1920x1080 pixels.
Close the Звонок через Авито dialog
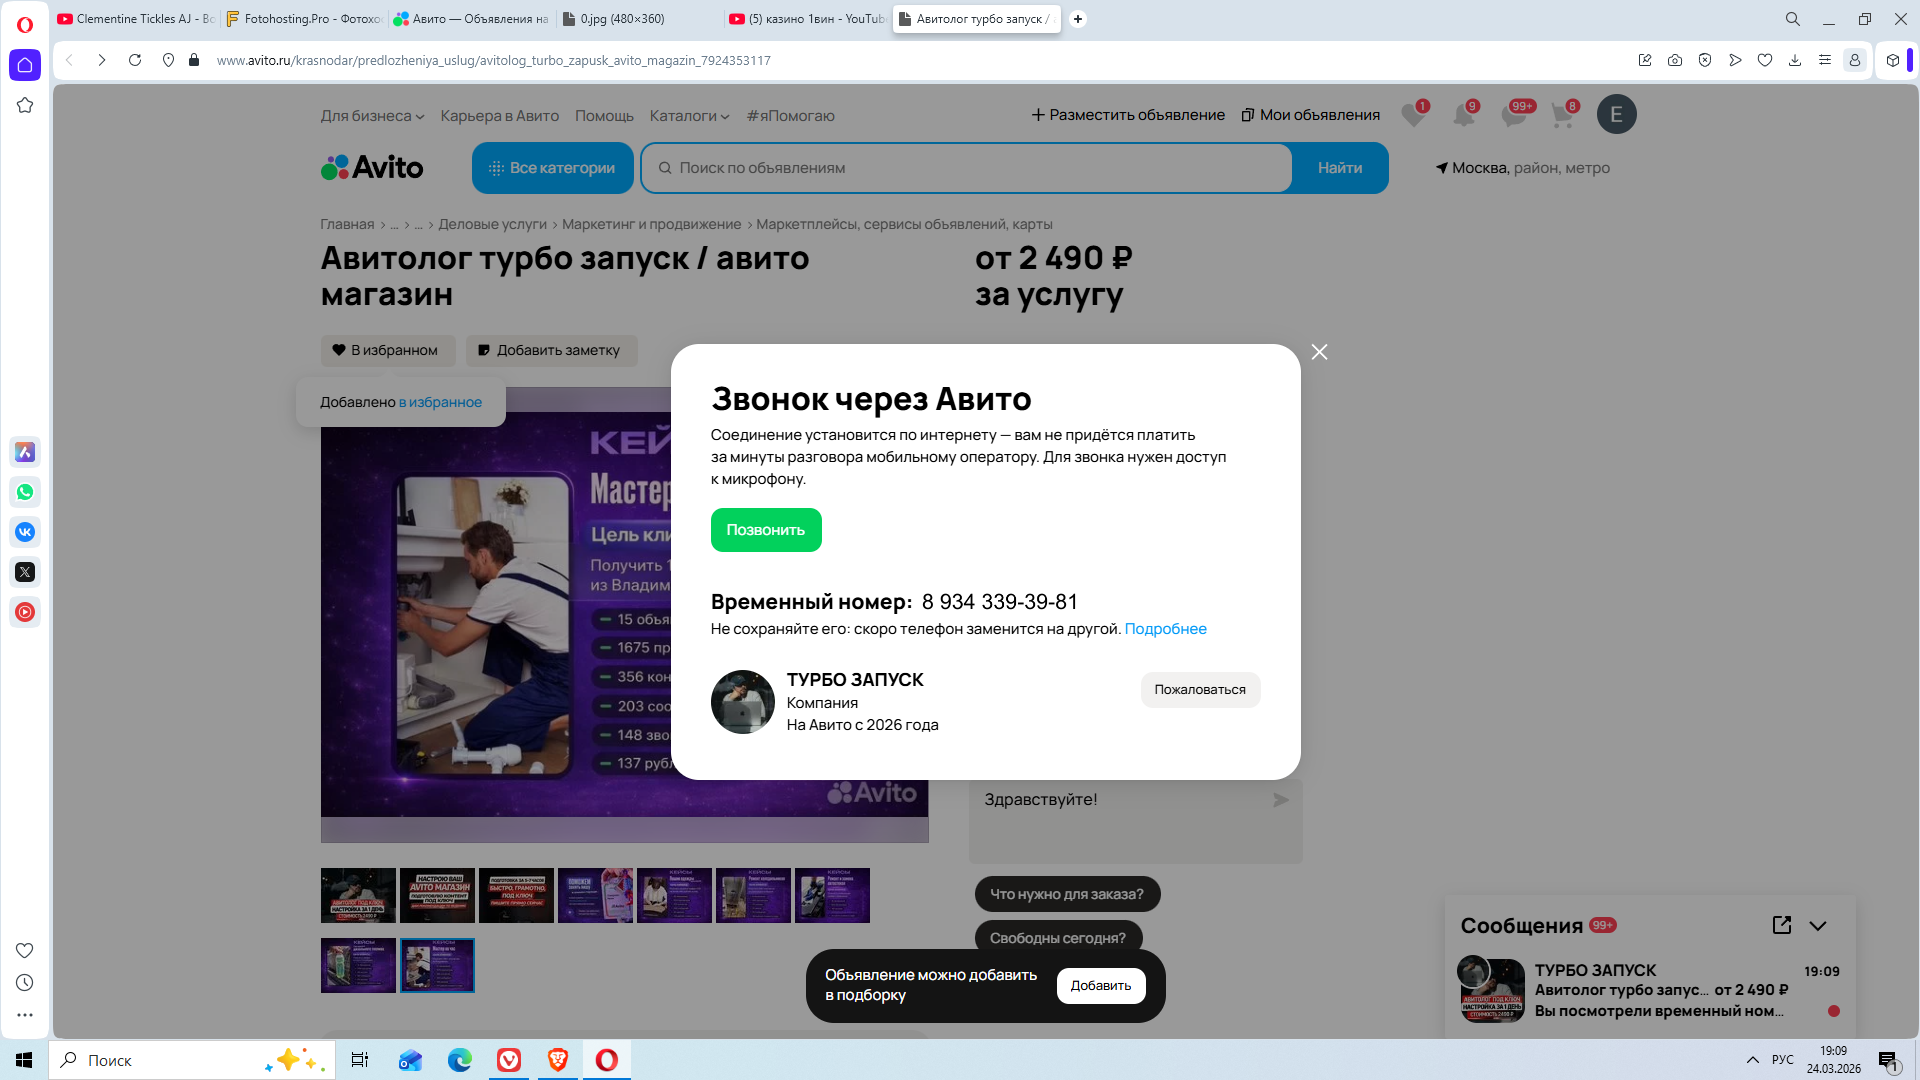pyautogui.click(x=1319, y=352)
